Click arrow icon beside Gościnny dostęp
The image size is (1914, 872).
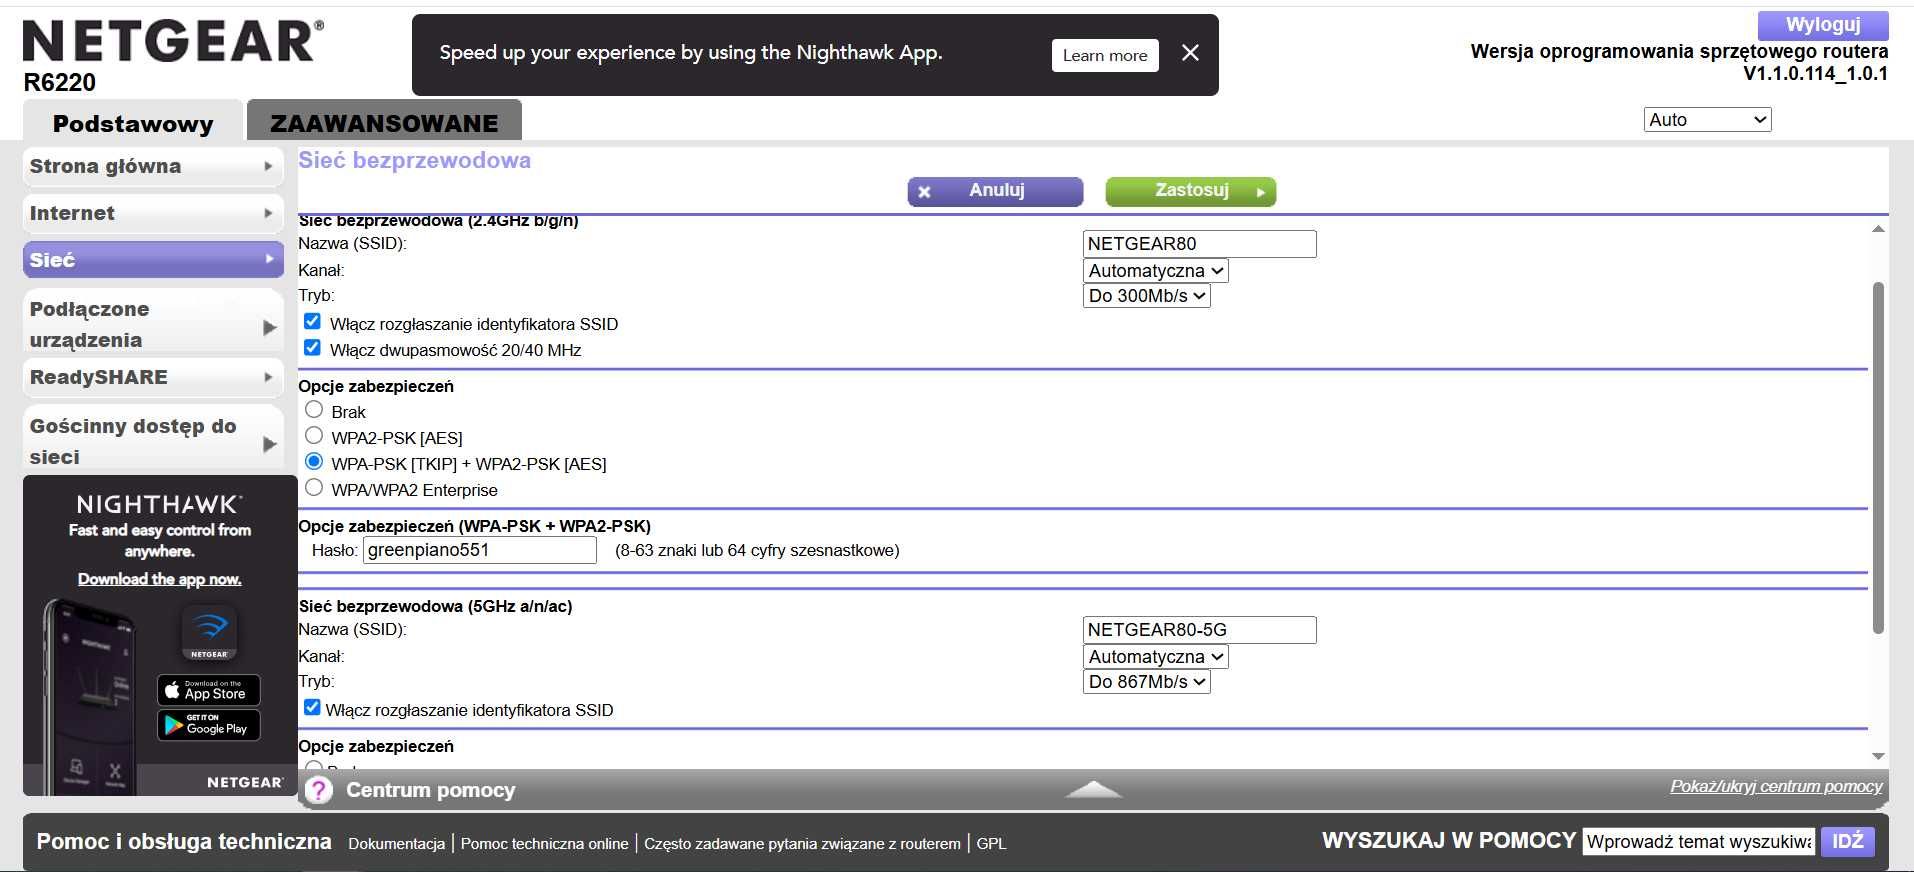pos(269,444)
